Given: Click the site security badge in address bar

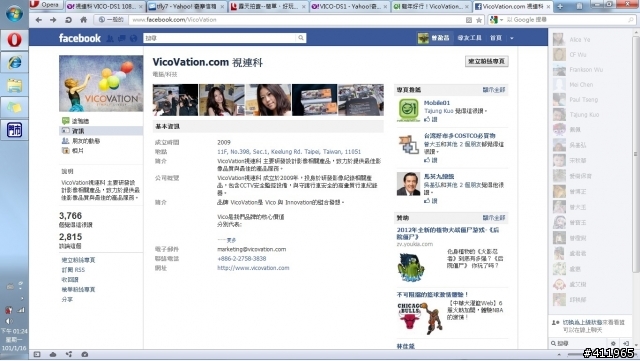Looking at the screenshot, I should [111, 20].
